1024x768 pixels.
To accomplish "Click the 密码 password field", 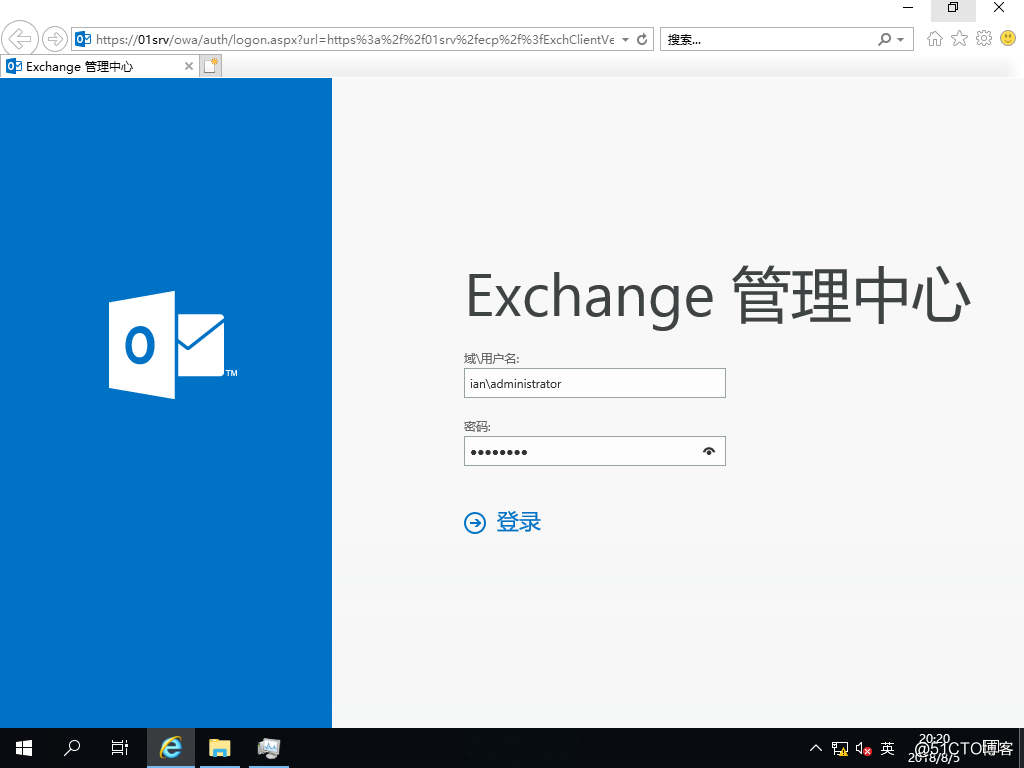I will tap(594, 451).
